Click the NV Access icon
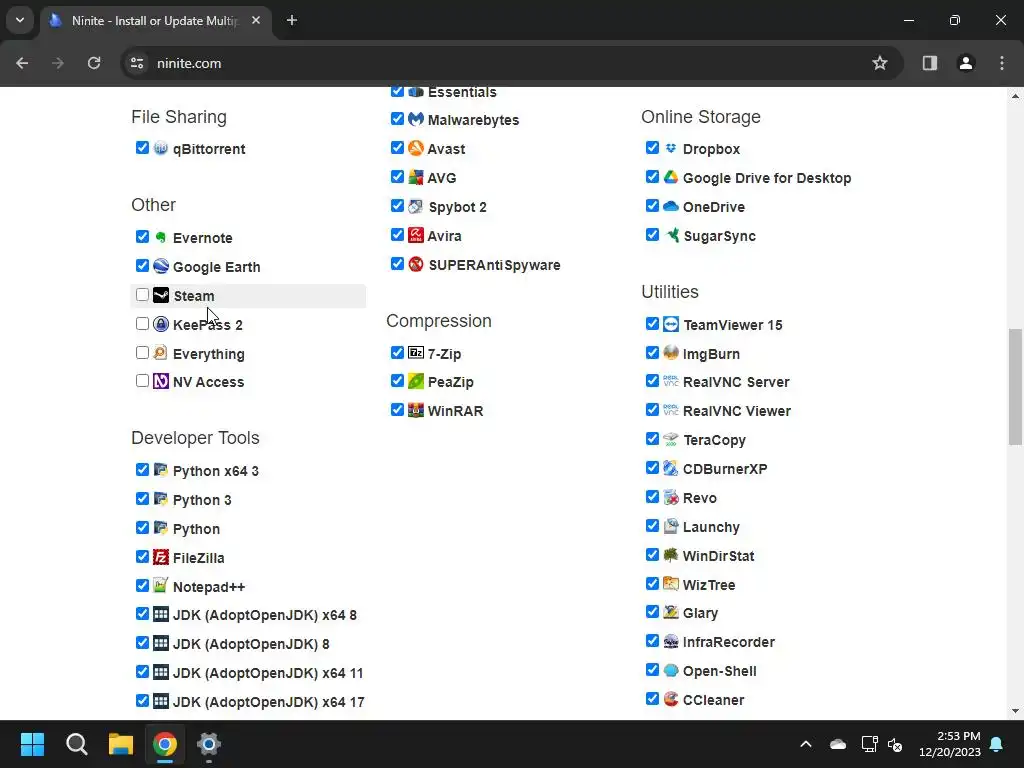Image resolution: width=1024 pixels, height=768 pixels. pos(161,381)
